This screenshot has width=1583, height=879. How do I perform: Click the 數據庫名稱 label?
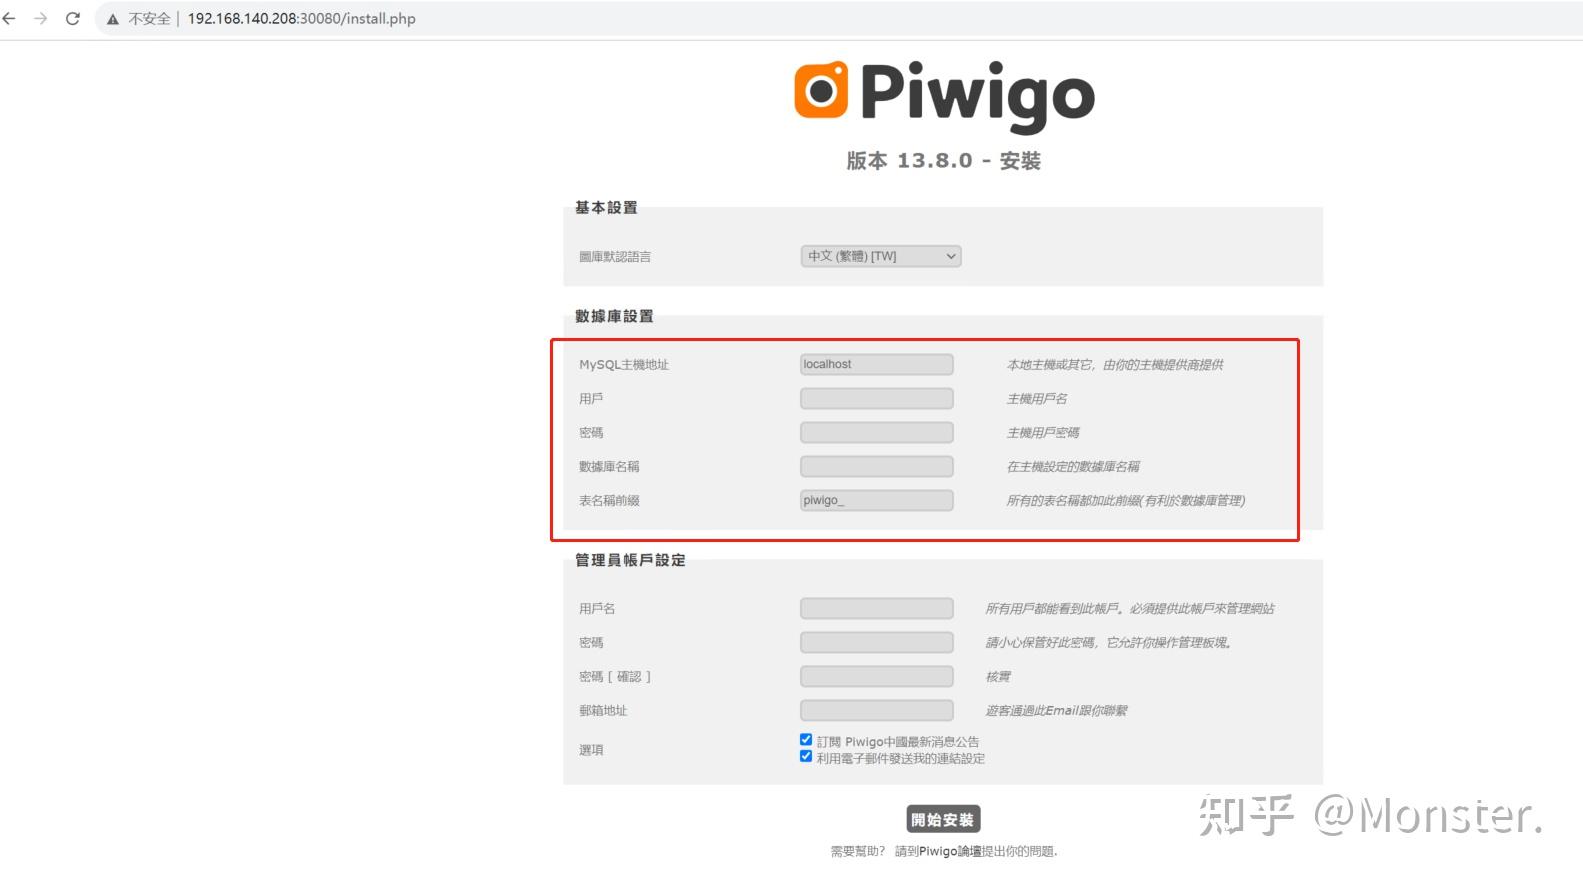click(x=609, y=466)
